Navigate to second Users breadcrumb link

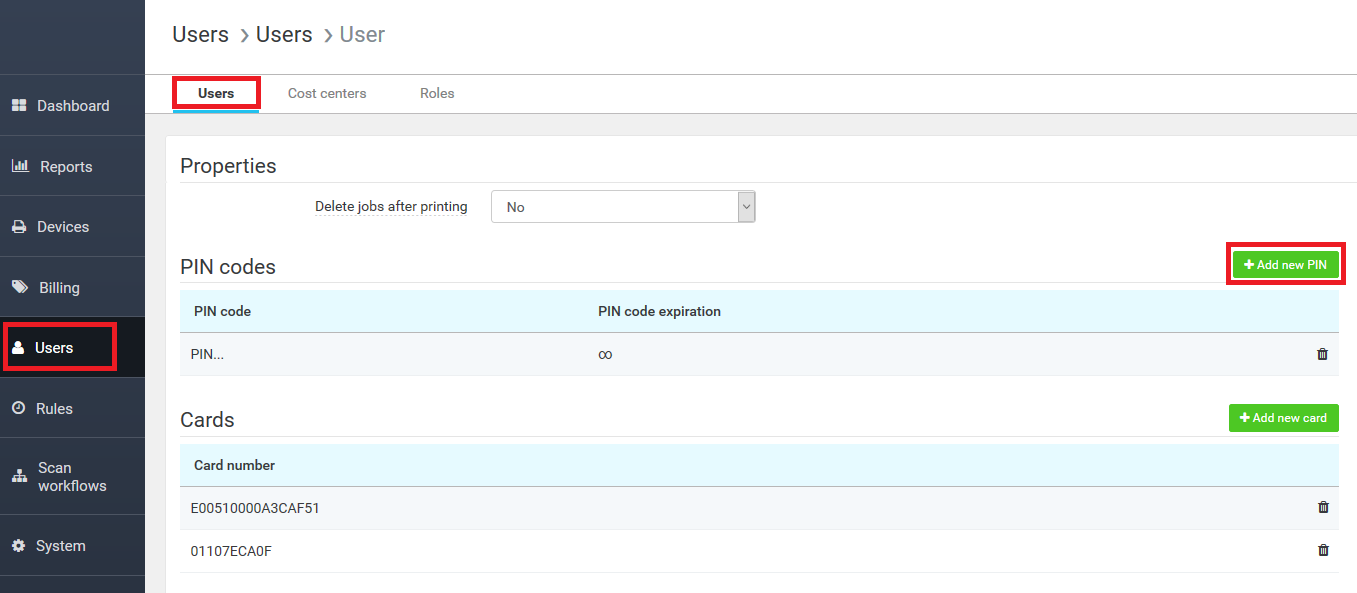(284, 35)
